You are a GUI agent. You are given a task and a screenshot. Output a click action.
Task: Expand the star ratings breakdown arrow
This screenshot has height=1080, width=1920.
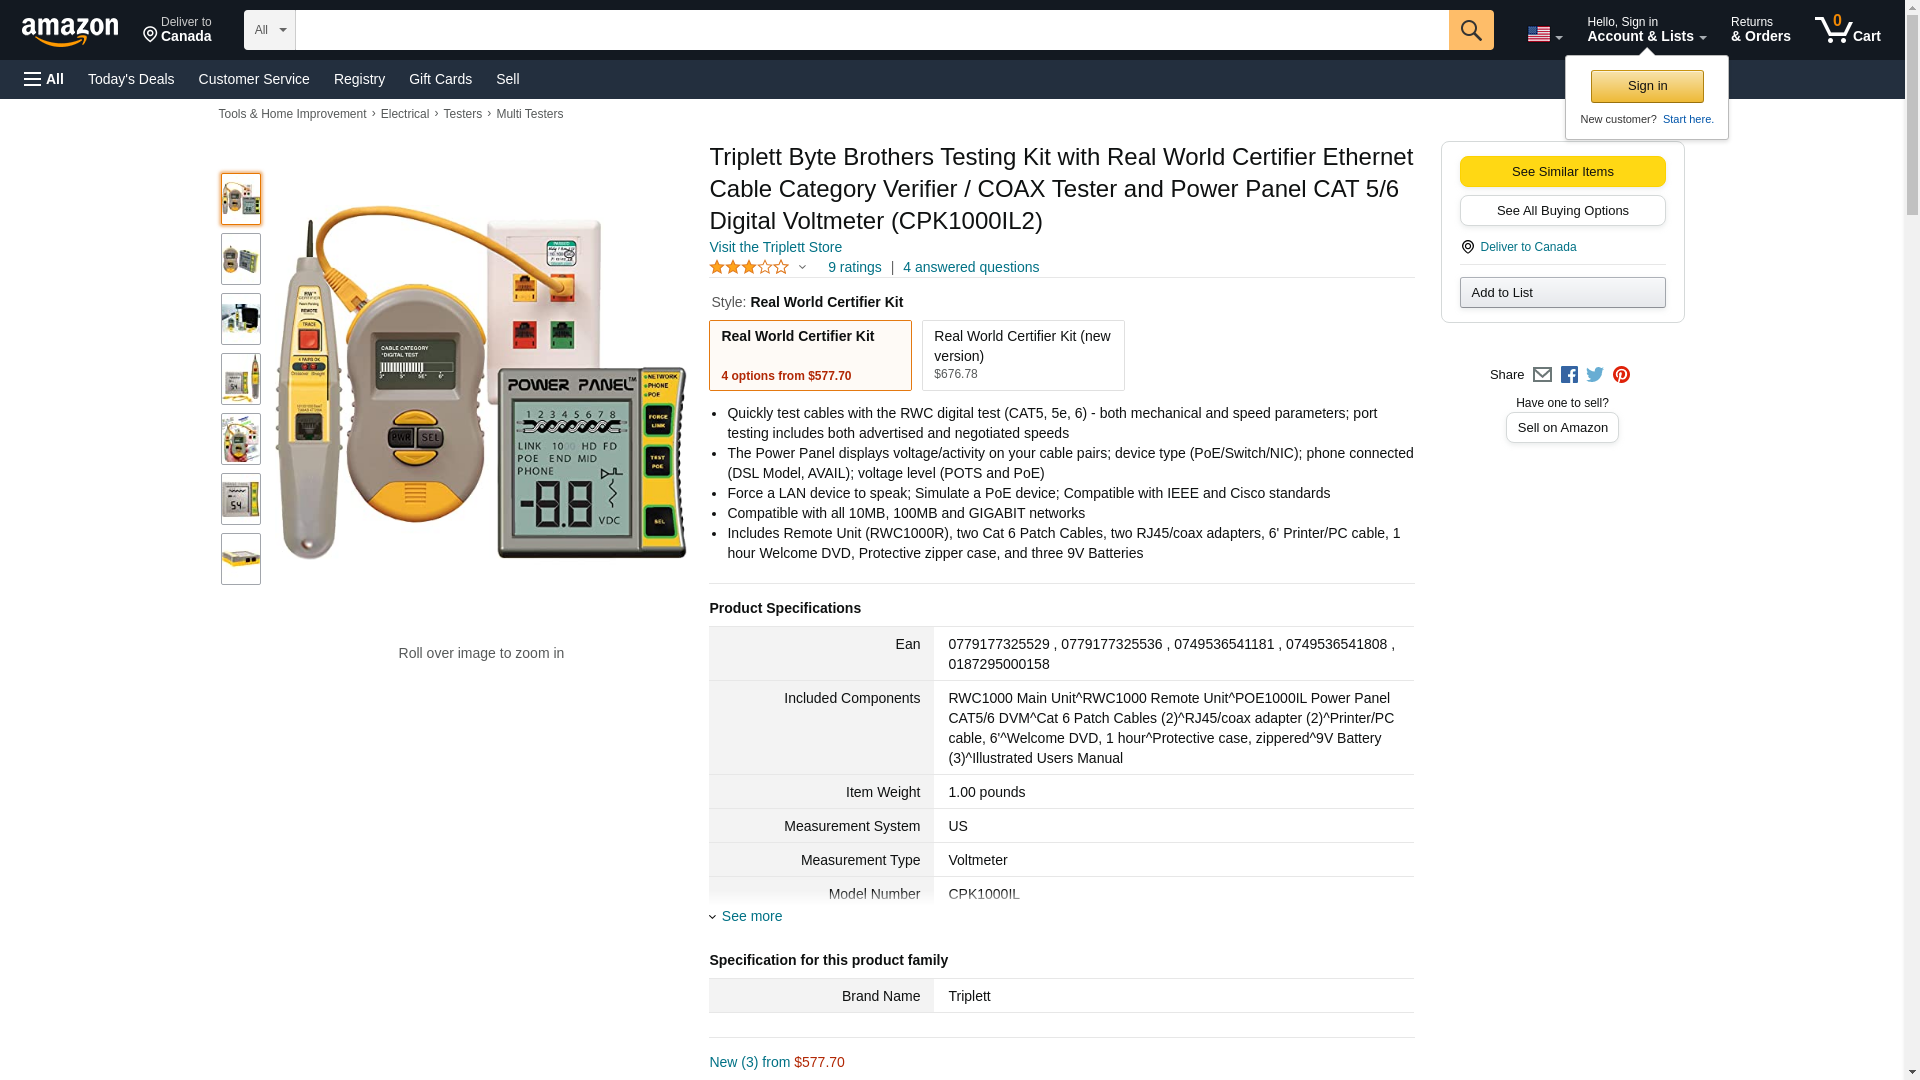[x=802, y=268]
